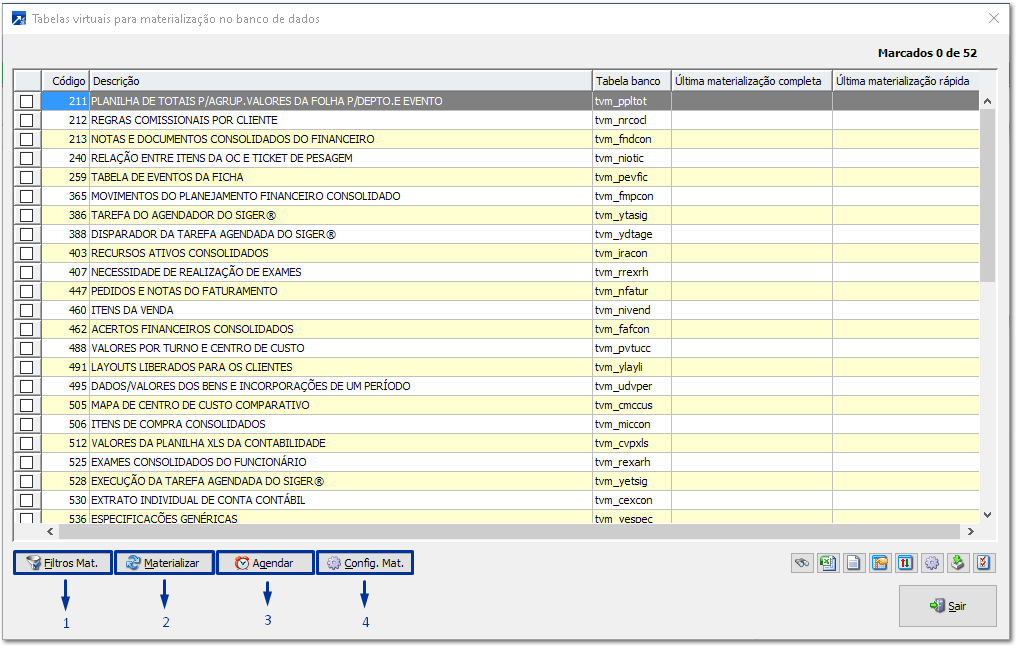The width and height of the screenshot is (1018, 649).
Task: Tick checkbox for code 528 row
Action: point(27,481)
